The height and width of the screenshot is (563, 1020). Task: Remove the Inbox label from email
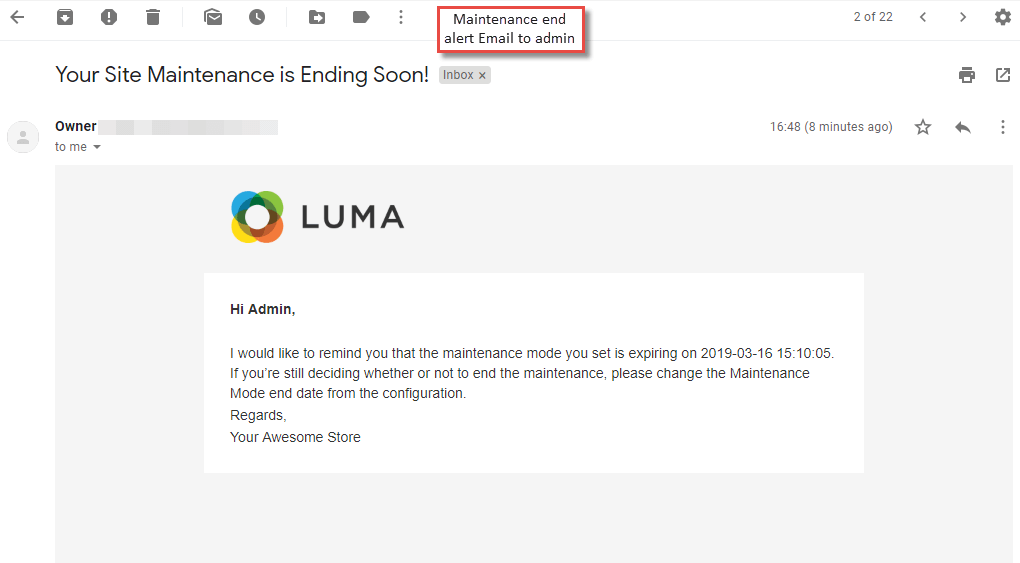[x=482, y=76]
